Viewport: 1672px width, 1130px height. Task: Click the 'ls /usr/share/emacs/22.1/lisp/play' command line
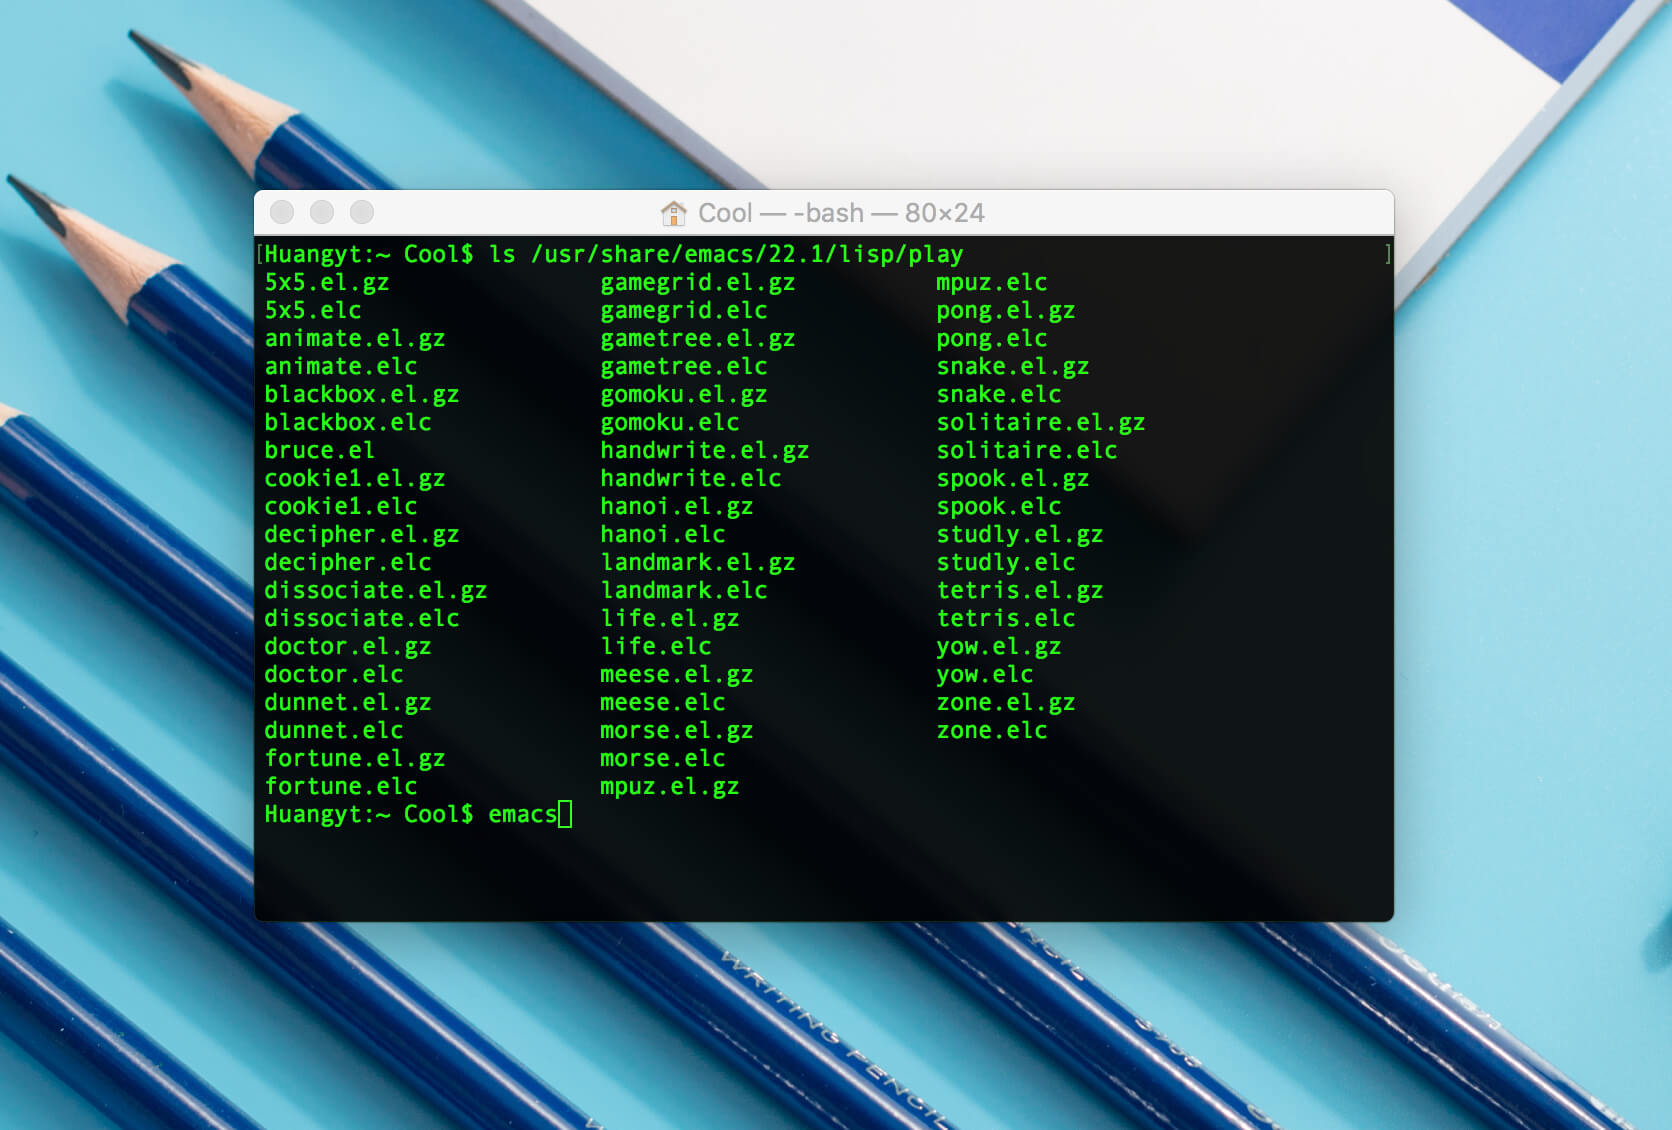click(726, 254)
